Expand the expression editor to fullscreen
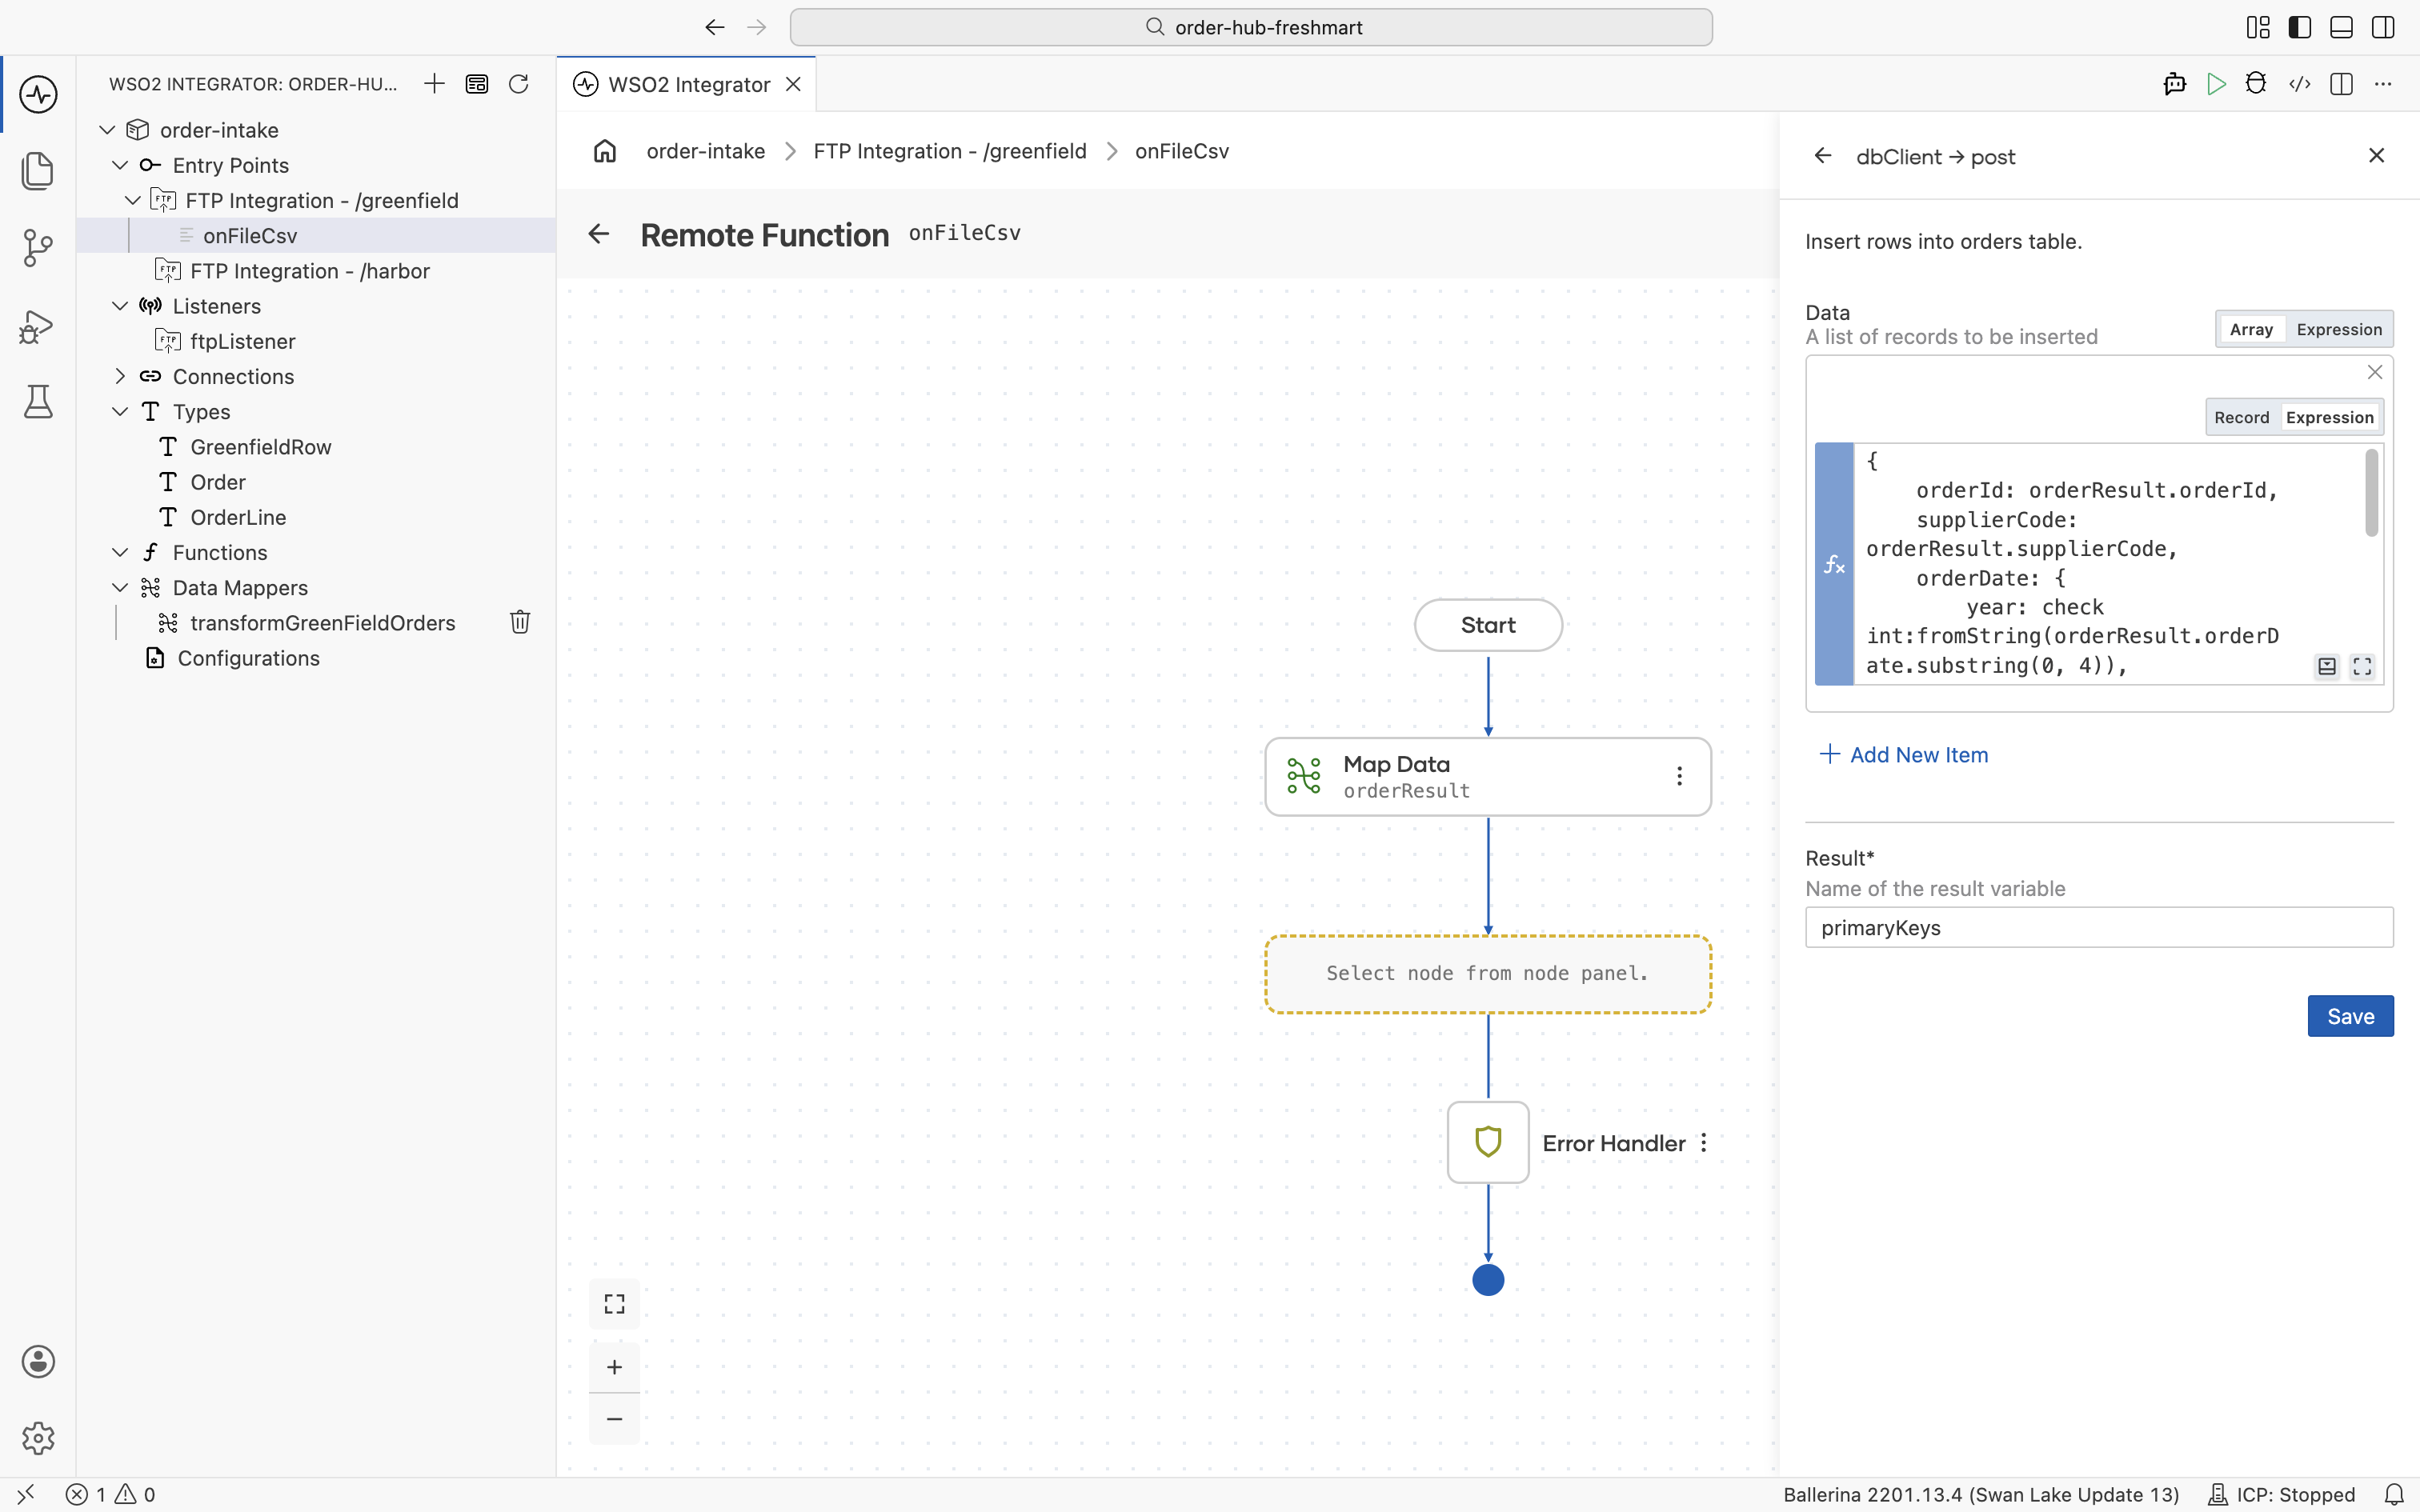Image resolution: width=2420 pixels, height=1512 pixels. 2362,667
